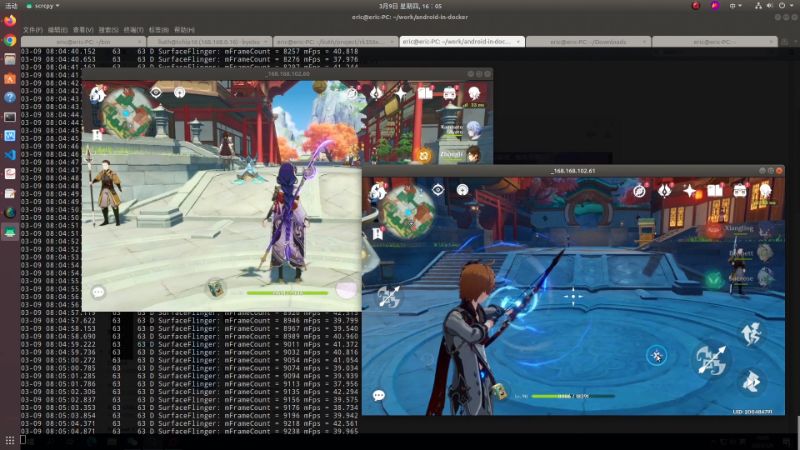
Task: Switch to terminal tab eric@eric-PC: ~/bin
Action: click(x=83, y=42)
